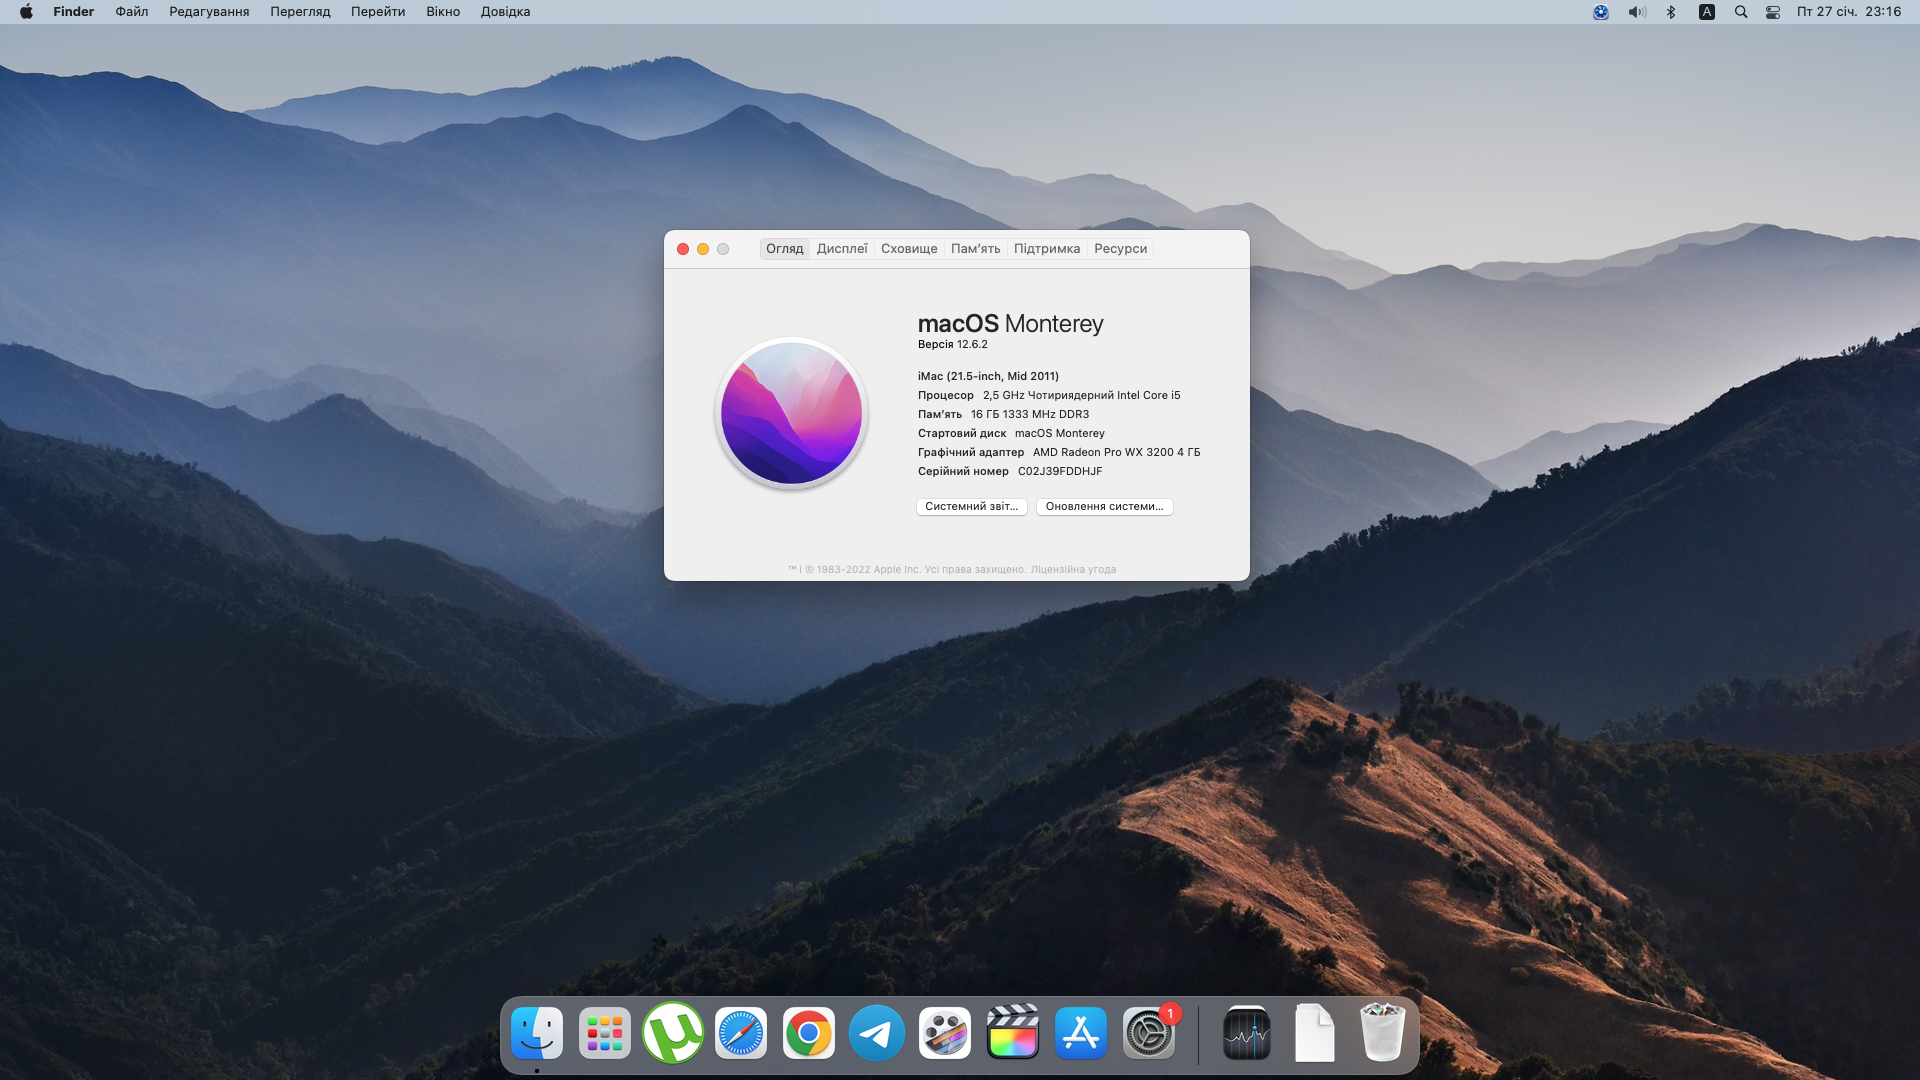The width and height of the screenshot is (1920, 1080).
Task: Click the Bluetooth menu bar icon
Action: (x=1671, y=12)
